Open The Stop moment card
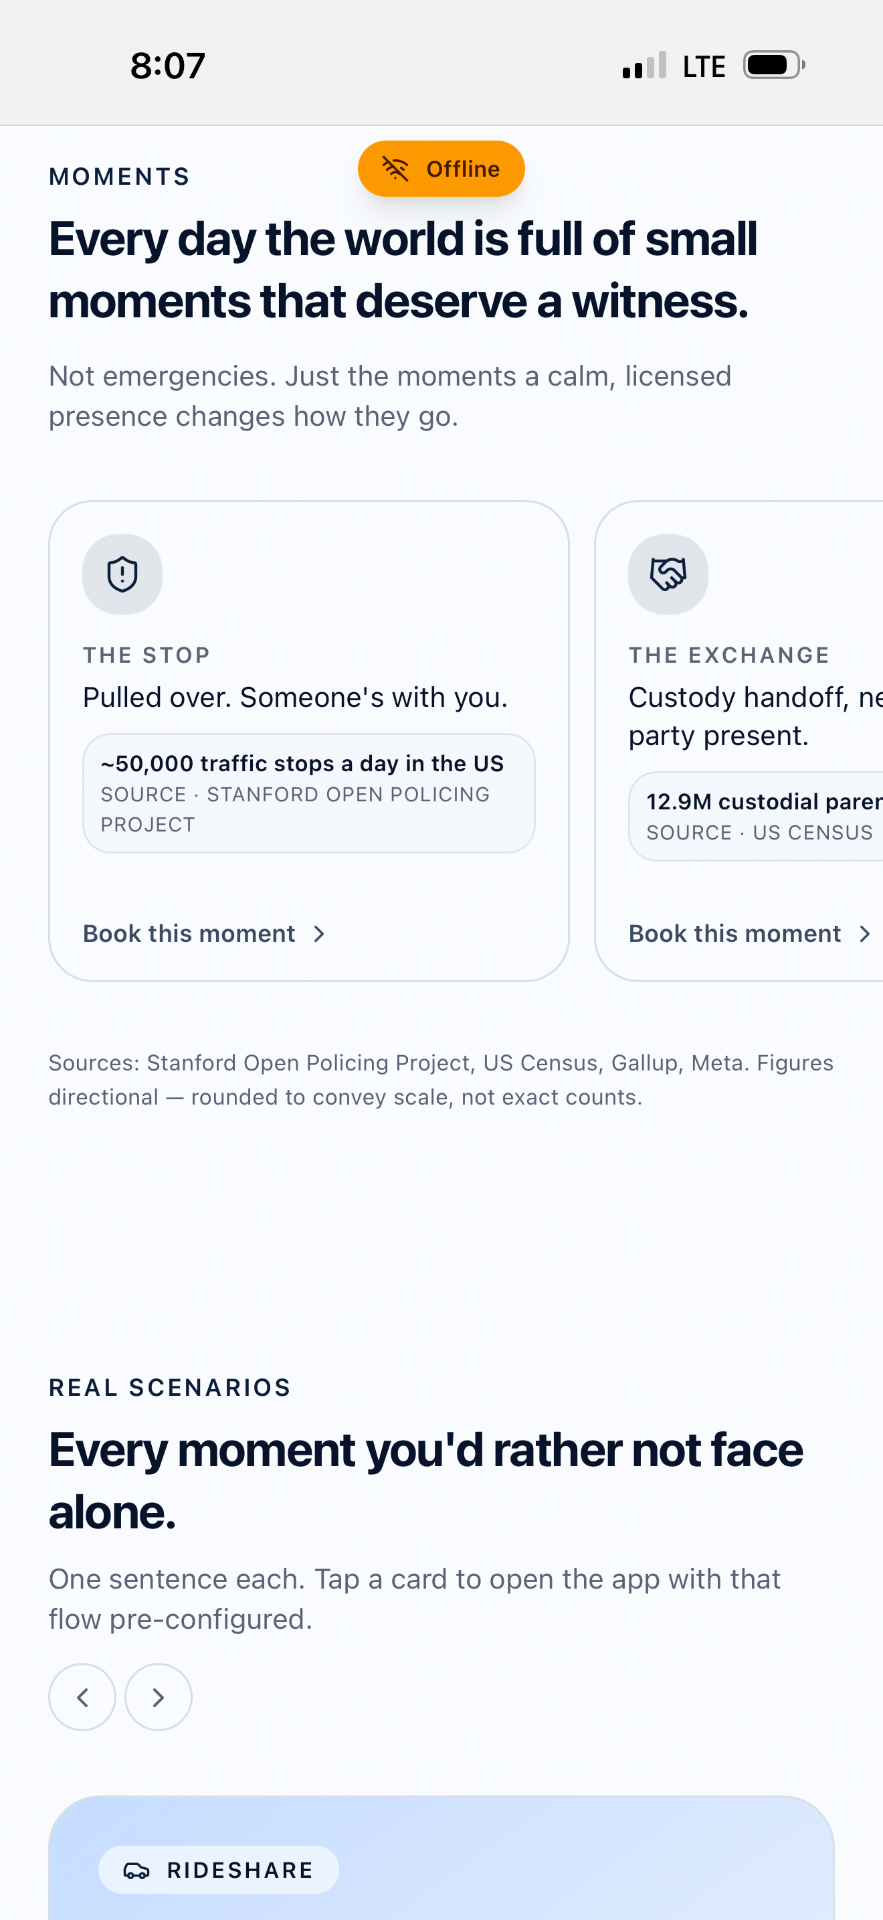 [309, 741]
